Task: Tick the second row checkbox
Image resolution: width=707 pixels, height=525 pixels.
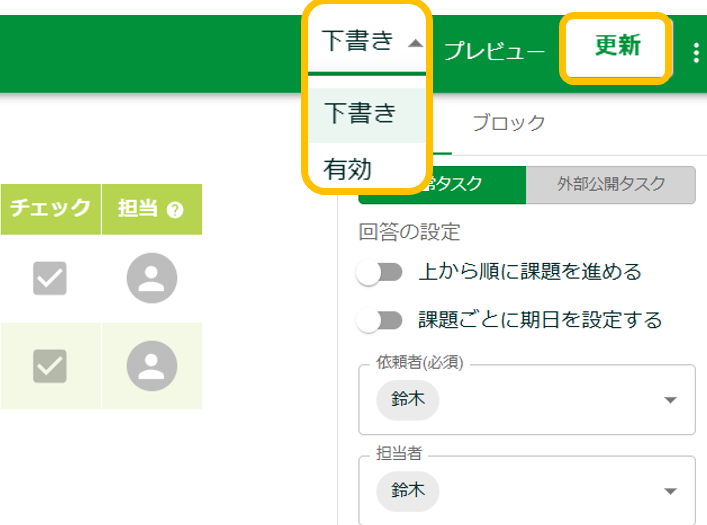Action: click(x=50, y=366)
